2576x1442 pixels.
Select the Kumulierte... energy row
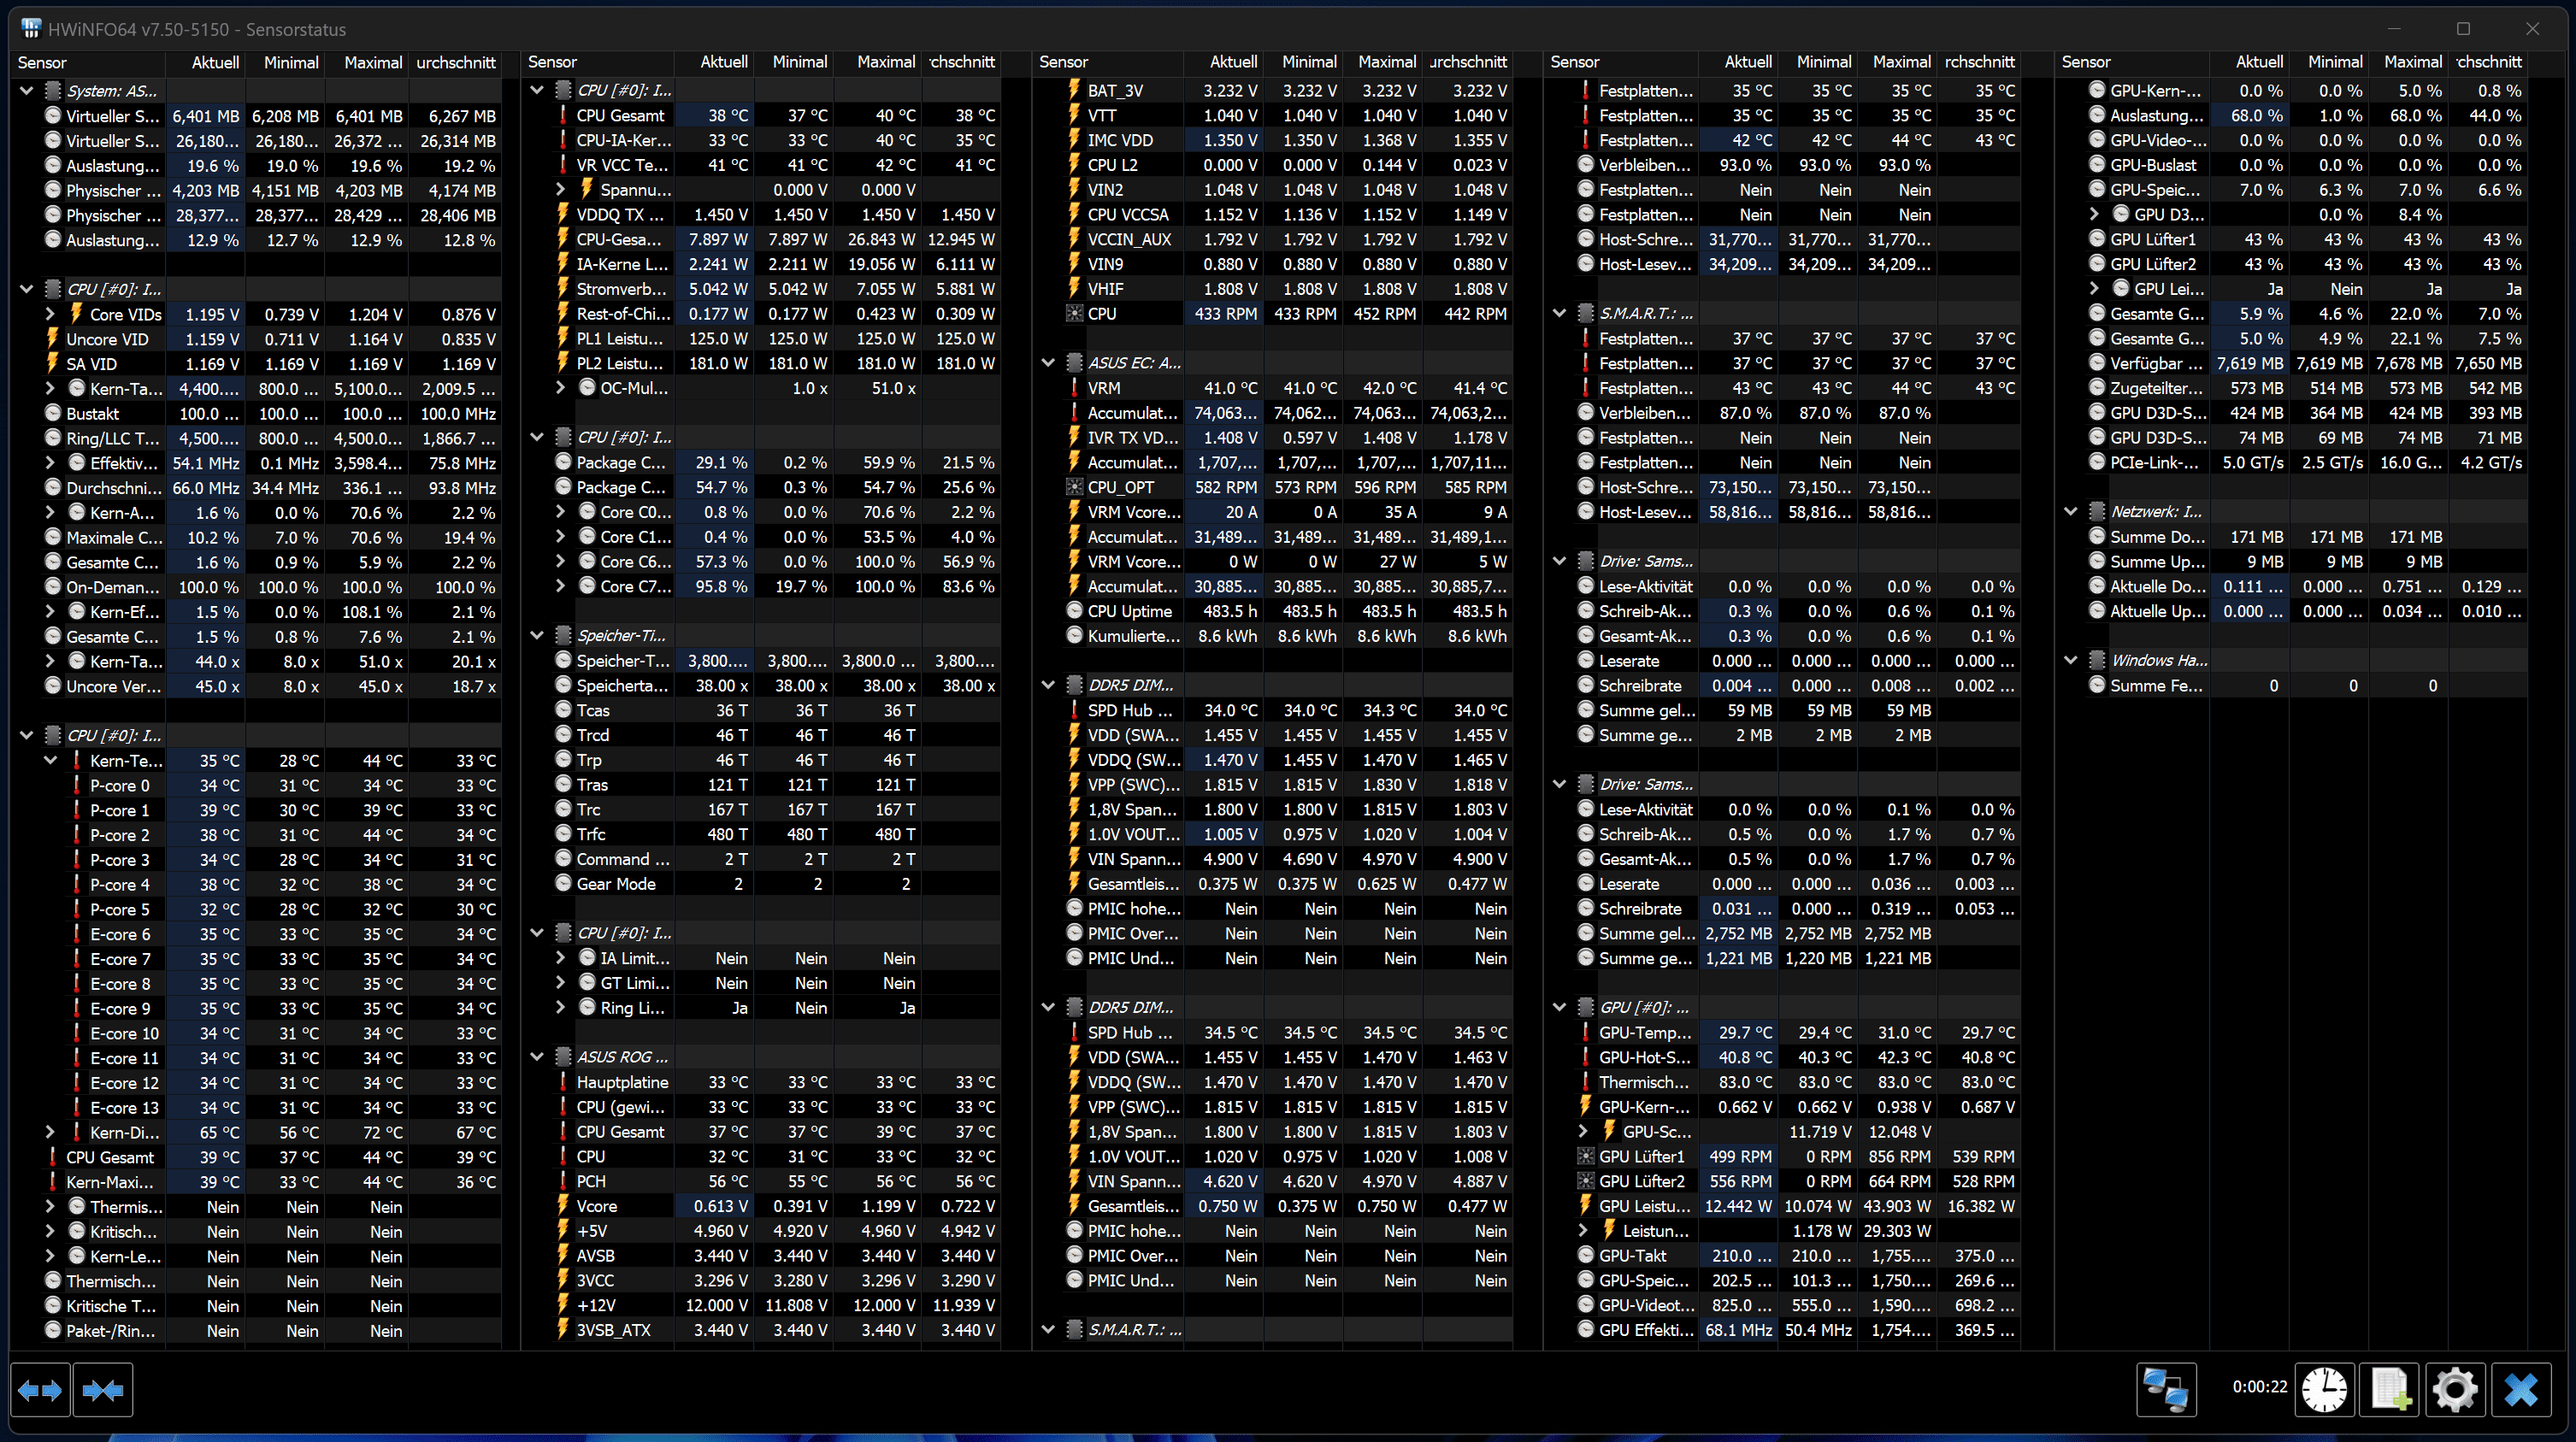click(1273, 636)
